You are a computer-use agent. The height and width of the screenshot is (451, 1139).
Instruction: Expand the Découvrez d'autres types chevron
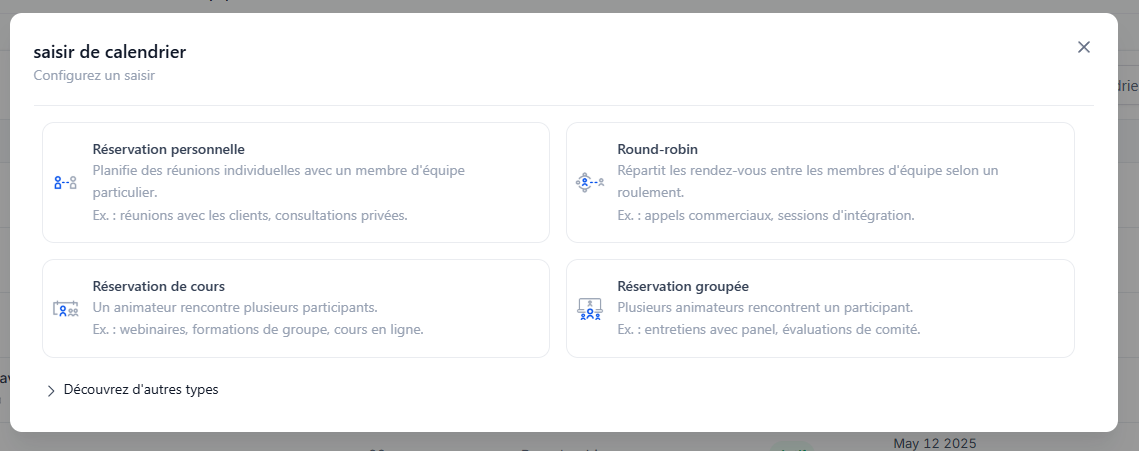(51, 391)
